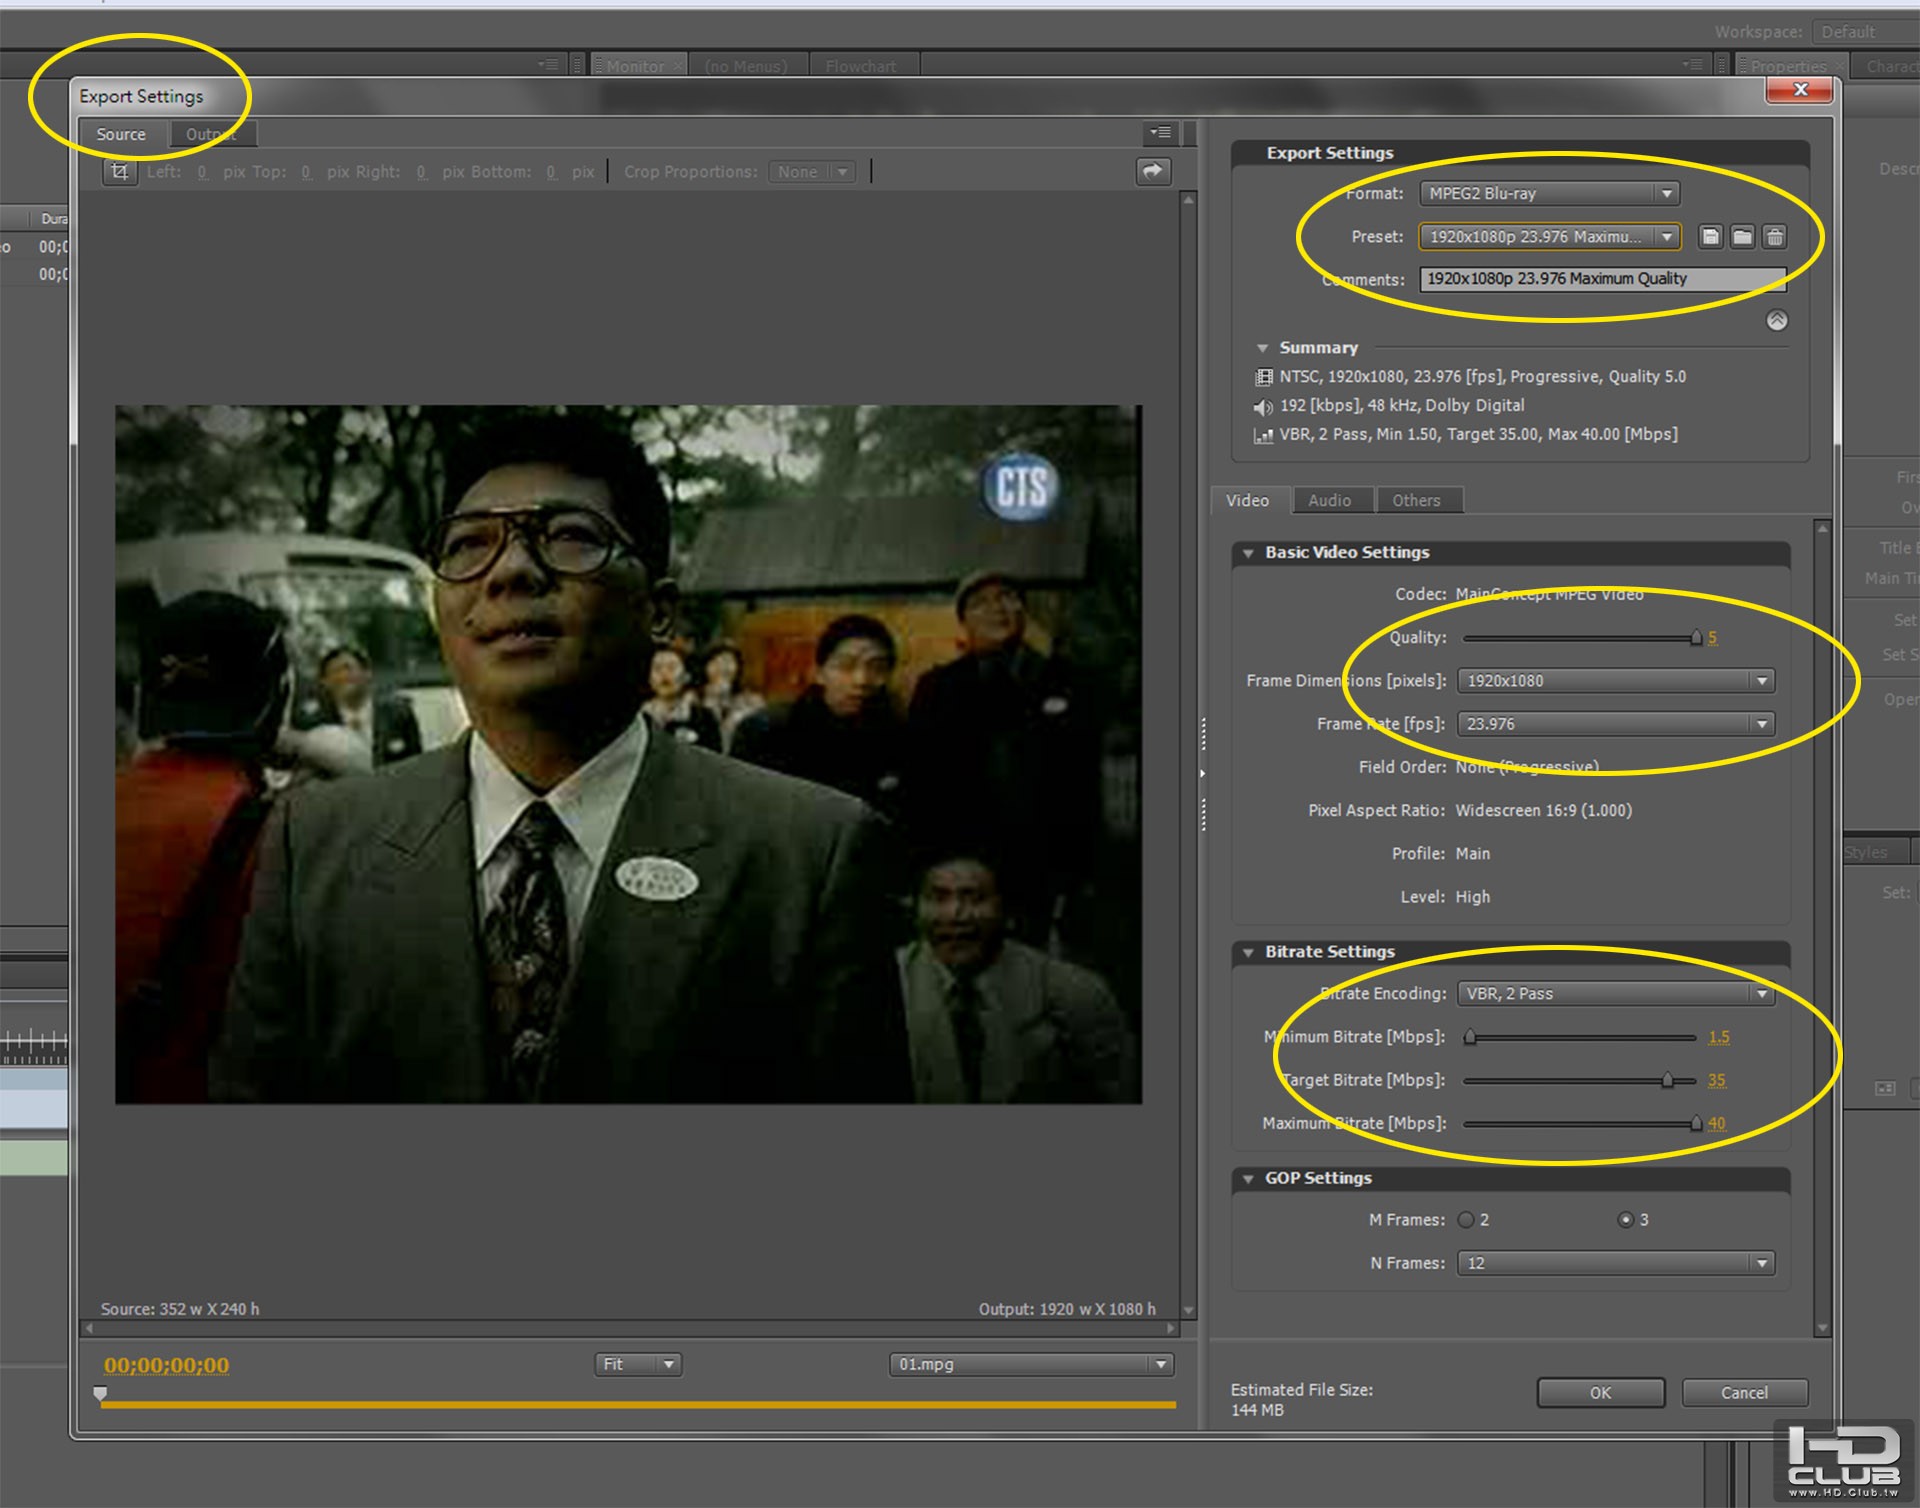Select M Frames radio option 2
The width and height of the screenshot is (1920, 1508).
(1466, 1220)
